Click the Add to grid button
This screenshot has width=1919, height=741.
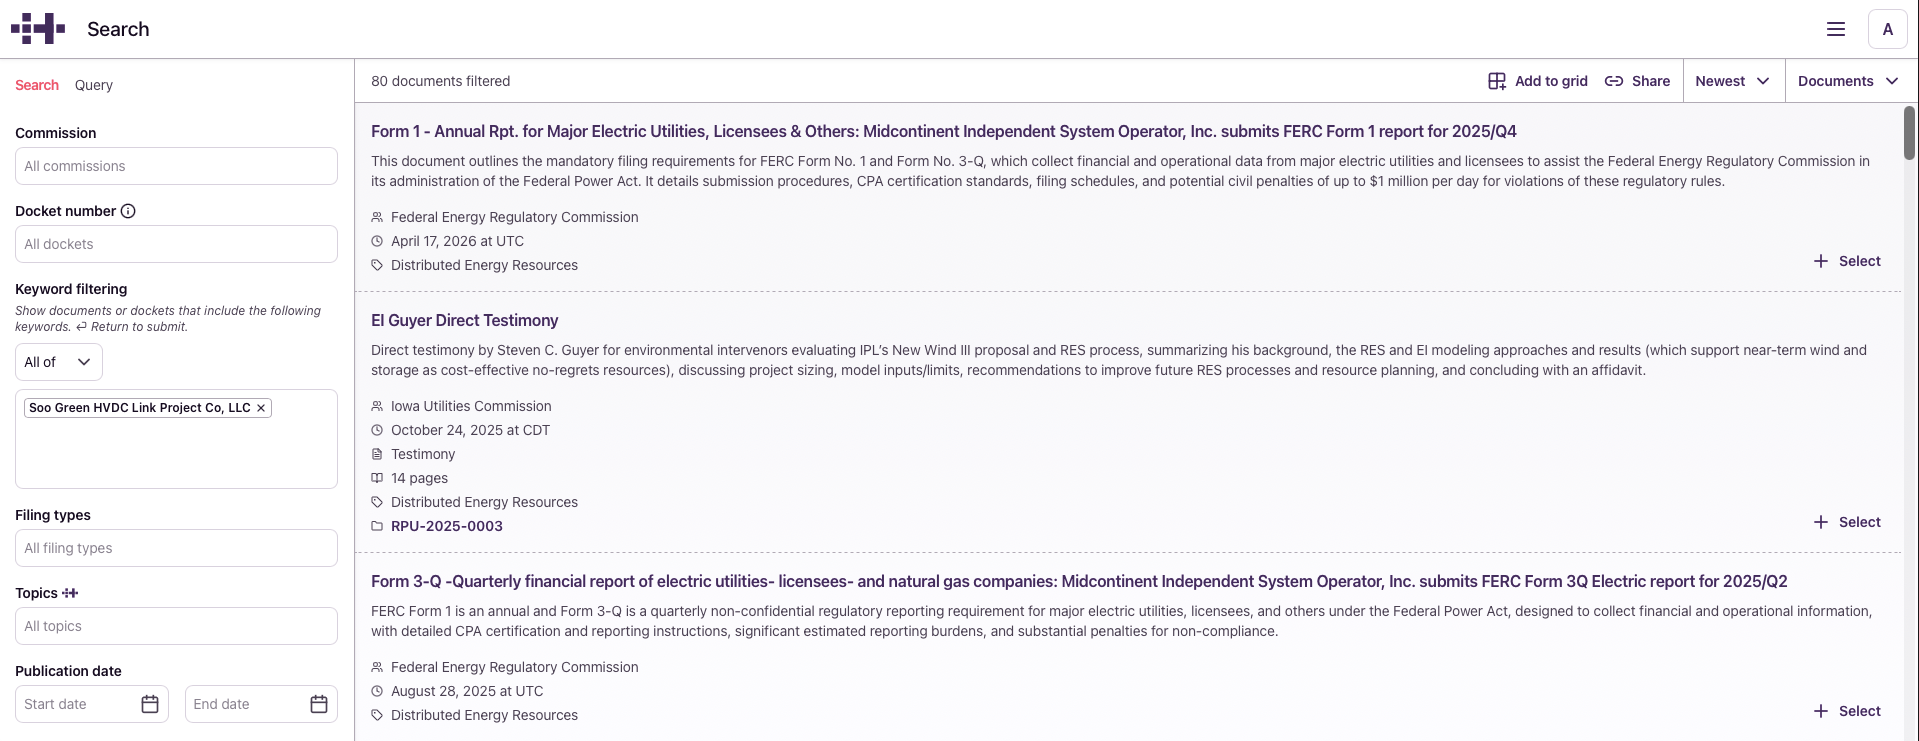[x=1538, y=81]
